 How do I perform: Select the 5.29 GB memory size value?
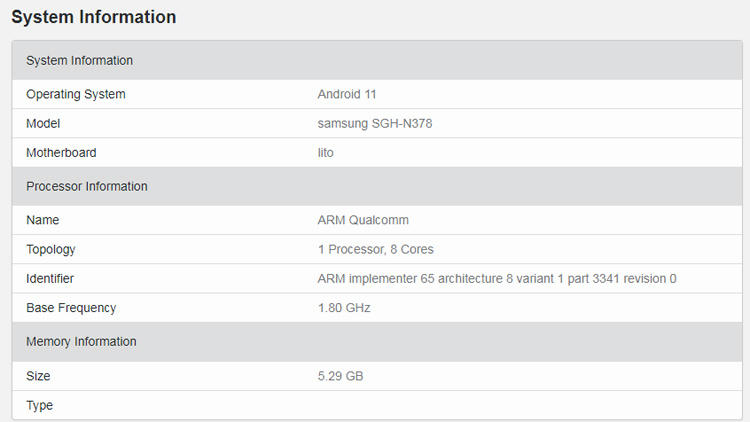coord(341,376)
